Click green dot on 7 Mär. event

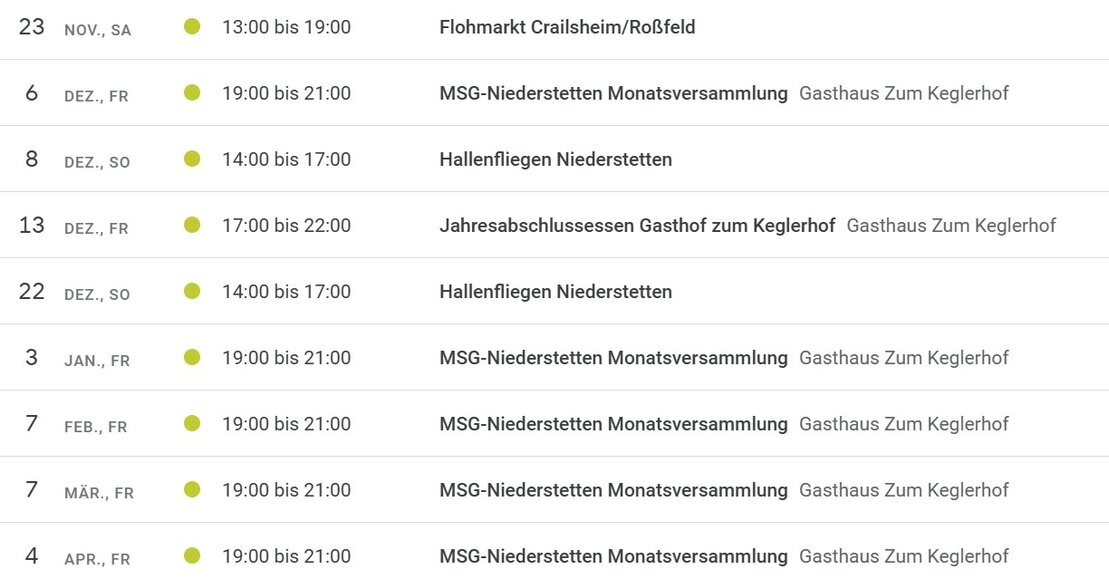[192, 489]
